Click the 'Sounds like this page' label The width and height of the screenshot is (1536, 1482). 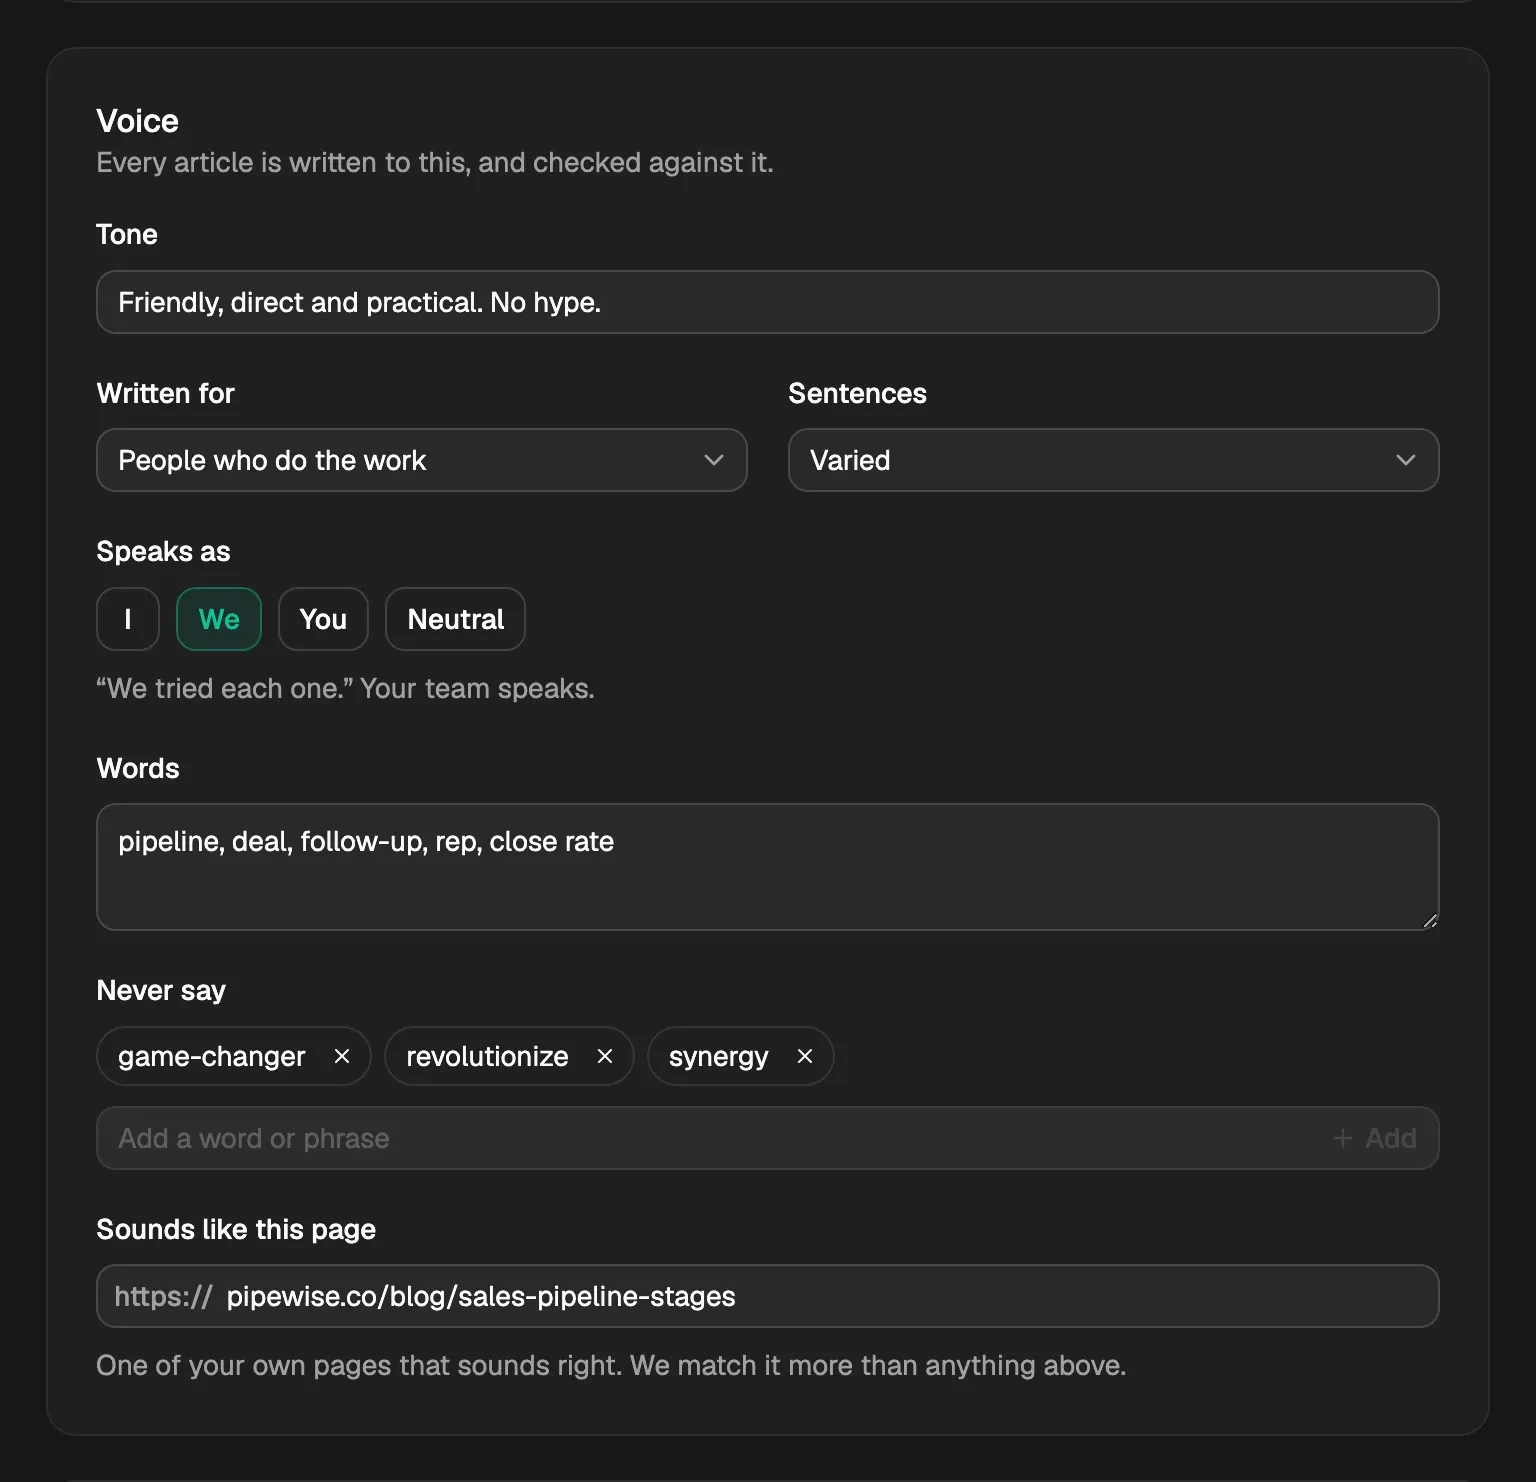point(236,1229)
